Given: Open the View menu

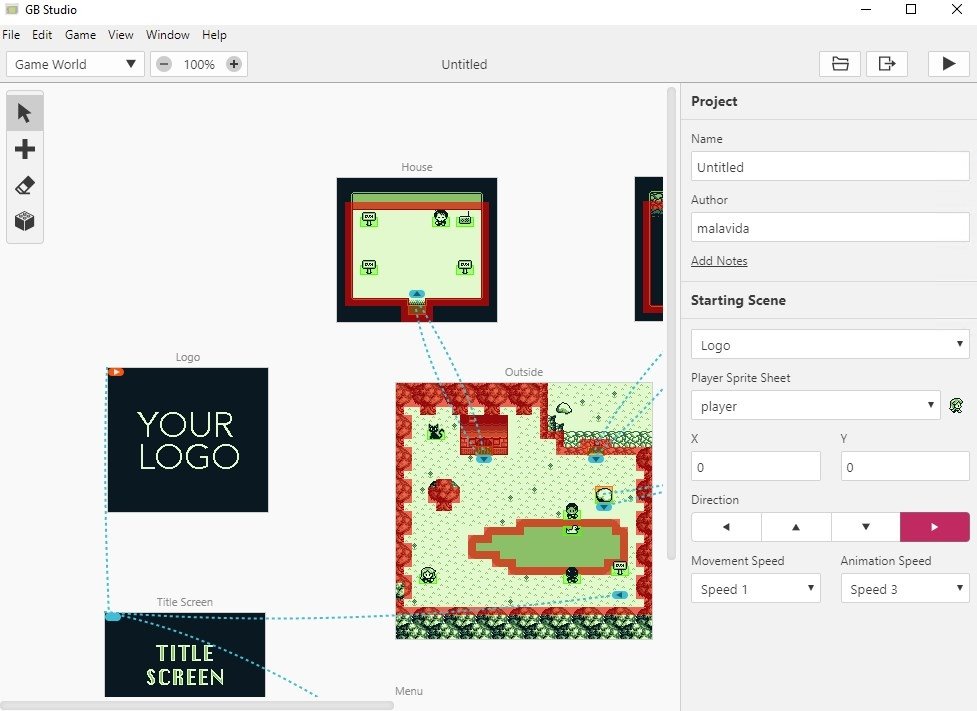Looking at the screenshot, I should [x=120, y=35].
